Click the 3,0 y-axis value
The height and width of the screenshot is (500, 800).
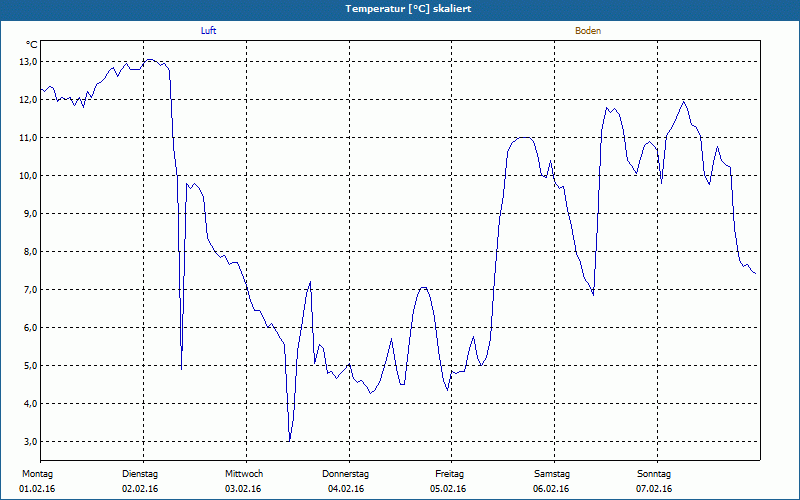[30, 441]
